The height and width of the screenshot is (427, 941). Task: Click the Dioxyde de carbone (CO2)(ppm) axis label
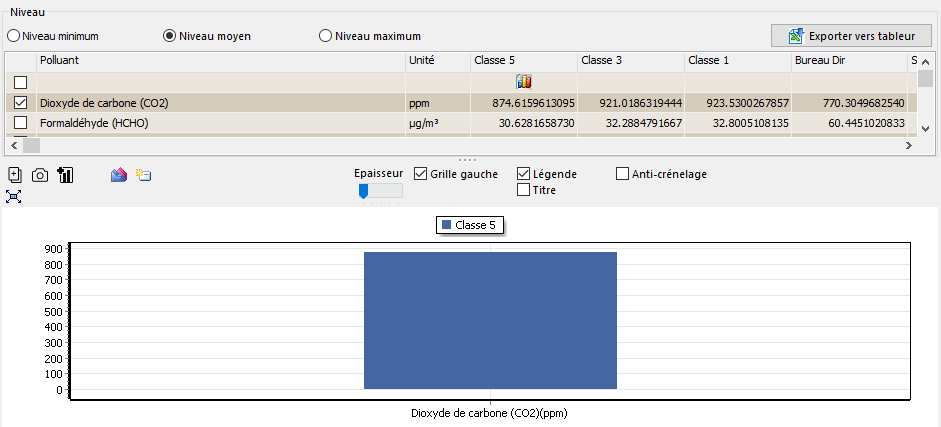[x=490, y=413]
